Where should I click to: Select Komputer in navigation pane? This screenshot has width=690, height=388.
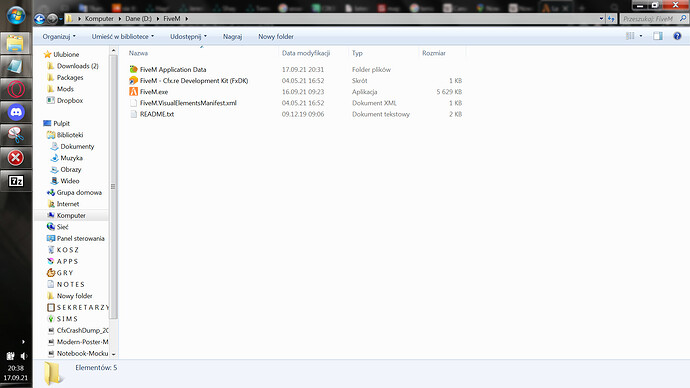(x=71, y=216)
